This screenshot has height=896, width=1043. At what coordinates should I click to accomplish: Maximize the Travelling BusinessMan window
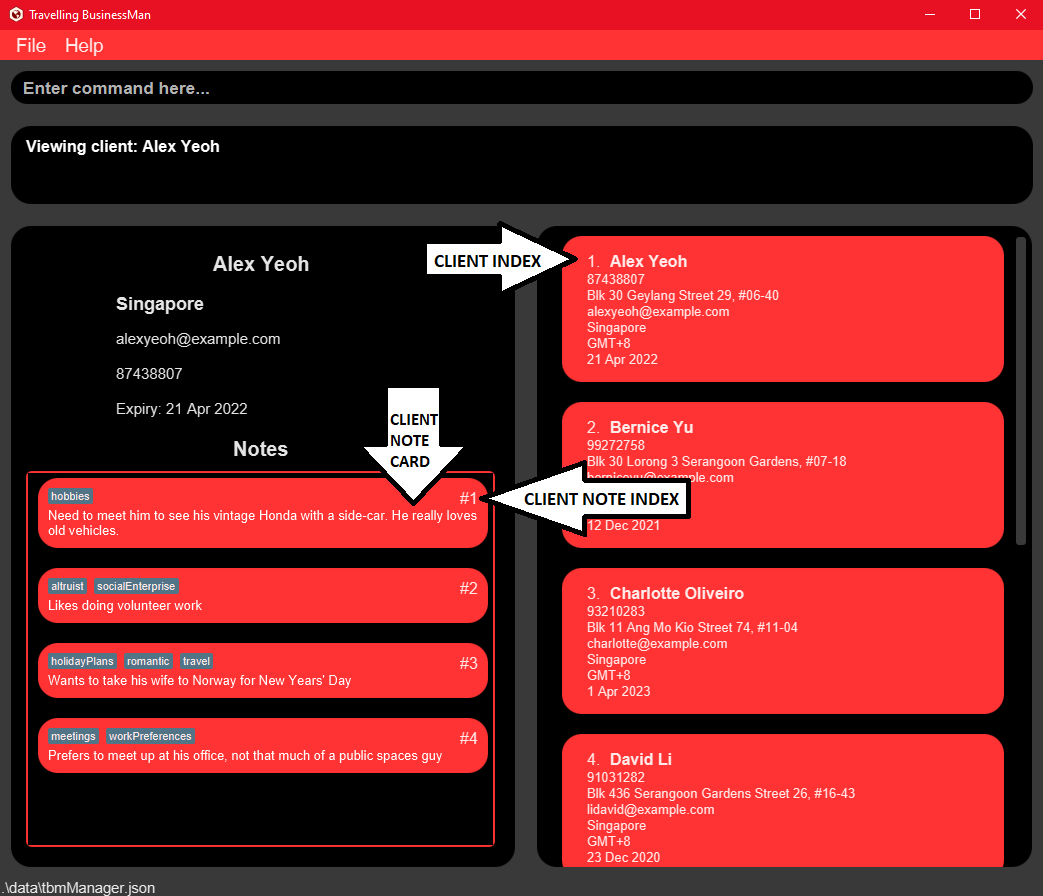click(975, 14)
